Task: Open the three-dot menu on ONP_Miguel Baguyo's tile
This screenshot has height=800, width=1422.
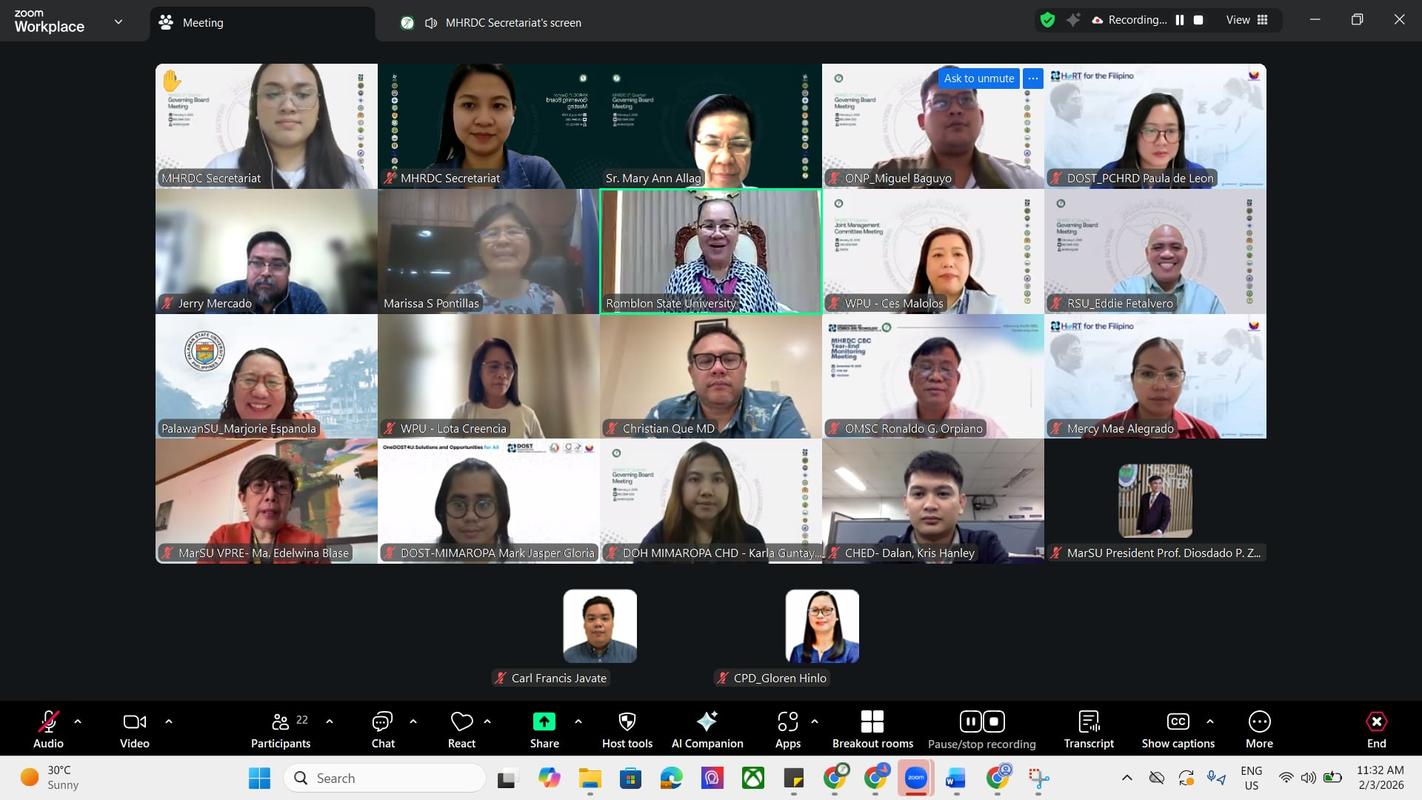Action: (x=1033, y=78)
